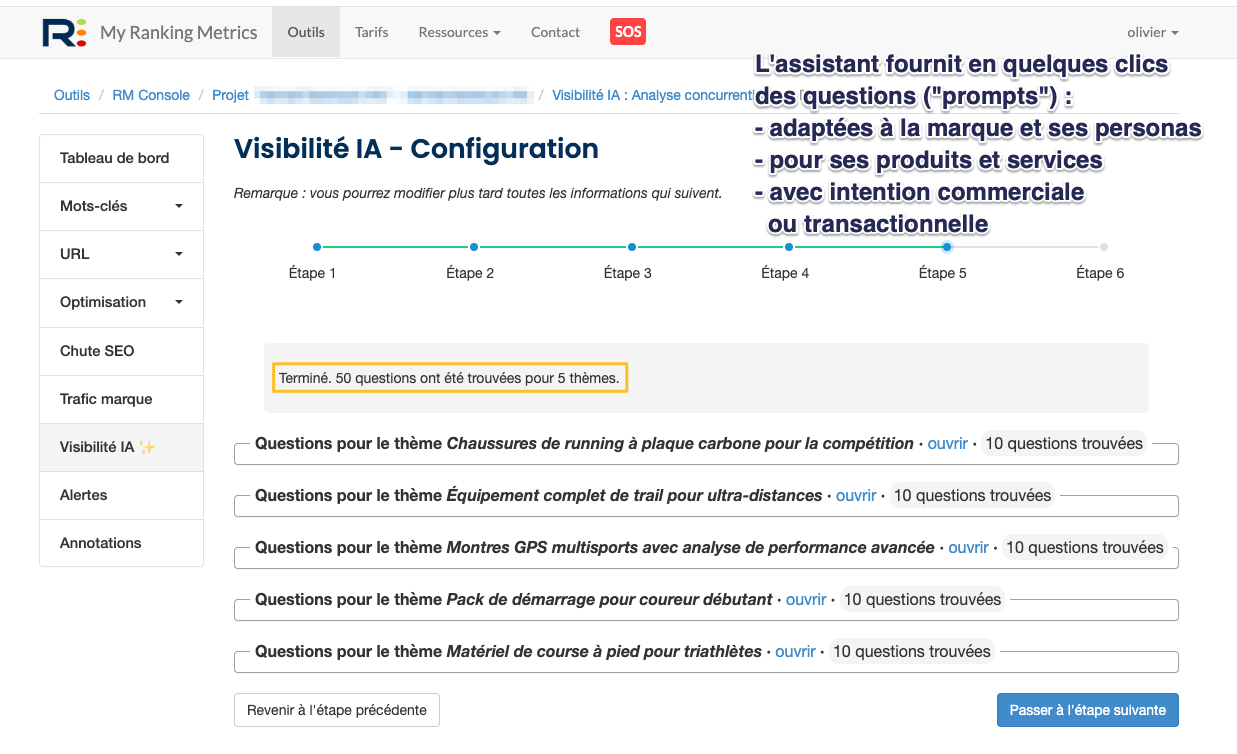Click the greyed Étape 6 dot

click(1104, 245)
